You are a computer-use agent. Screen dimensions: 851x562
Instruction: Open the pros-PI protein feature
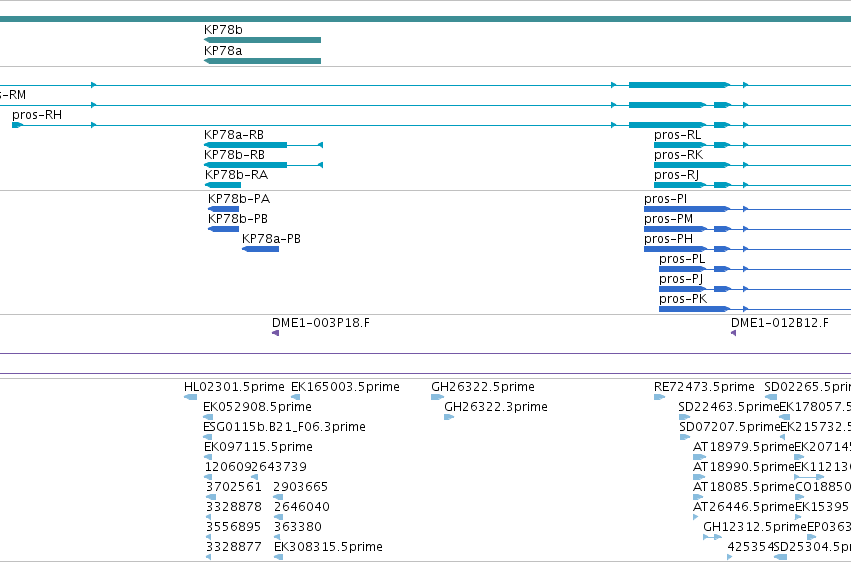click(747, 209)
